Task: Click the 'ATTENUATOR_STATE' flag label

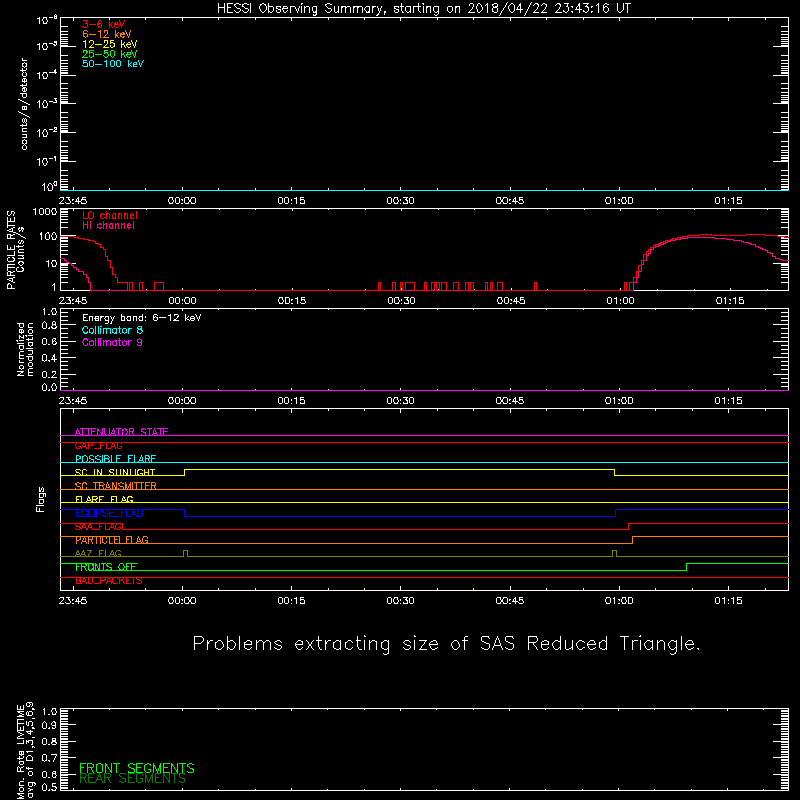Action: coord(121,432)
